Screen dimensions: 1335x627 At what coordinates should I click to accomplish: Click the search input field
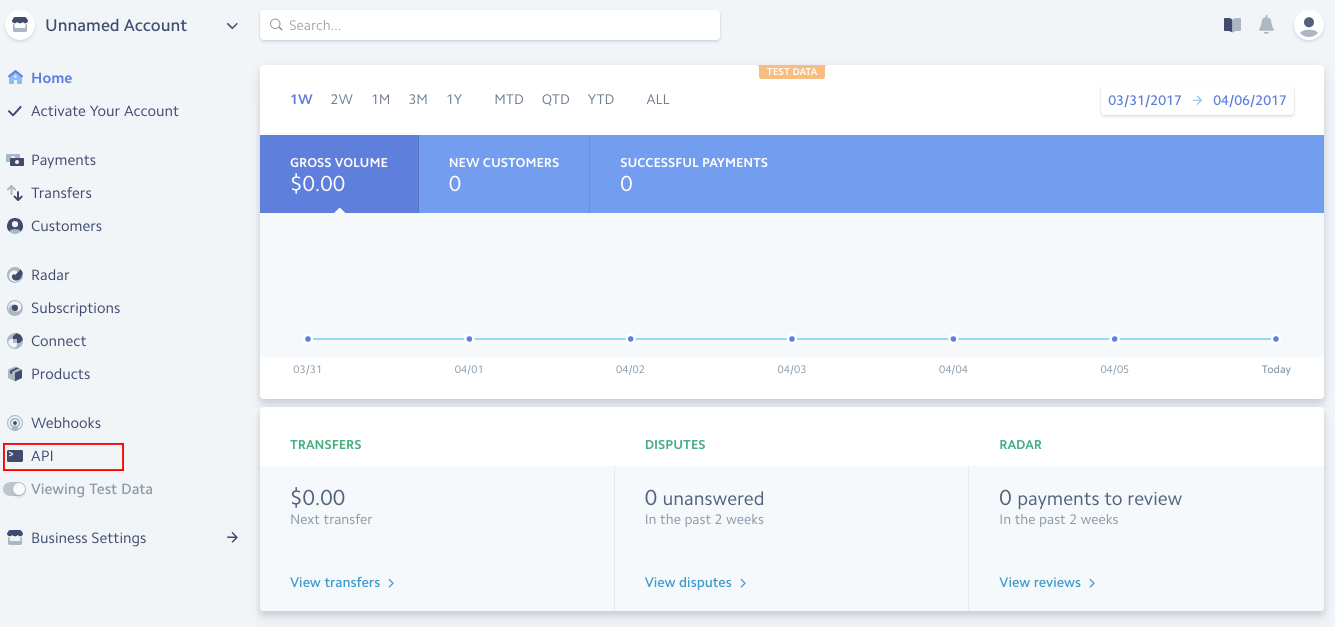[x=490, y=25]
